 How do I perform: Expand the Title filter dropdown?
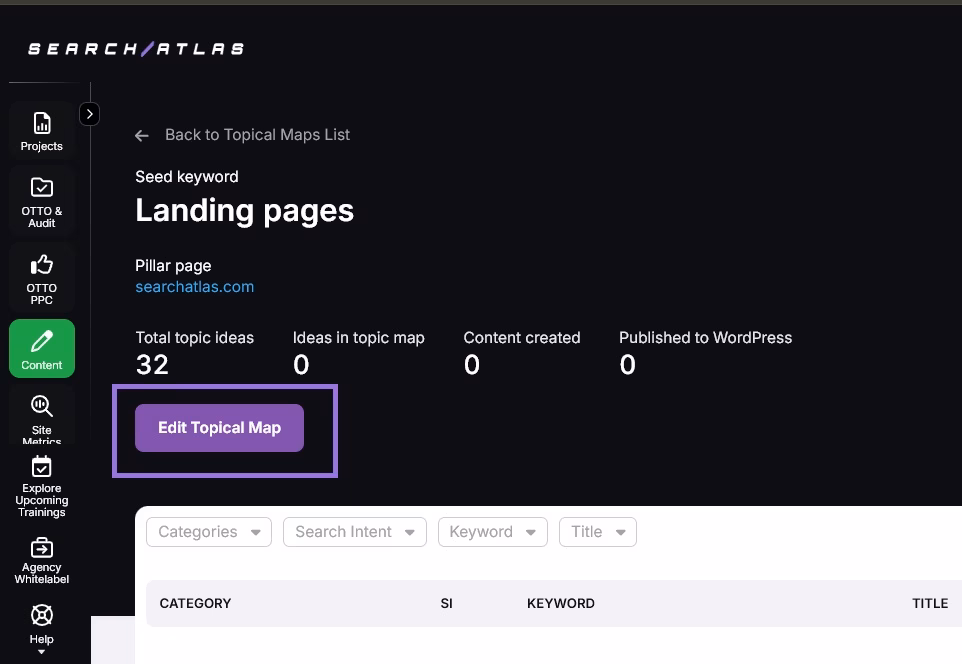tap(597, 532)
